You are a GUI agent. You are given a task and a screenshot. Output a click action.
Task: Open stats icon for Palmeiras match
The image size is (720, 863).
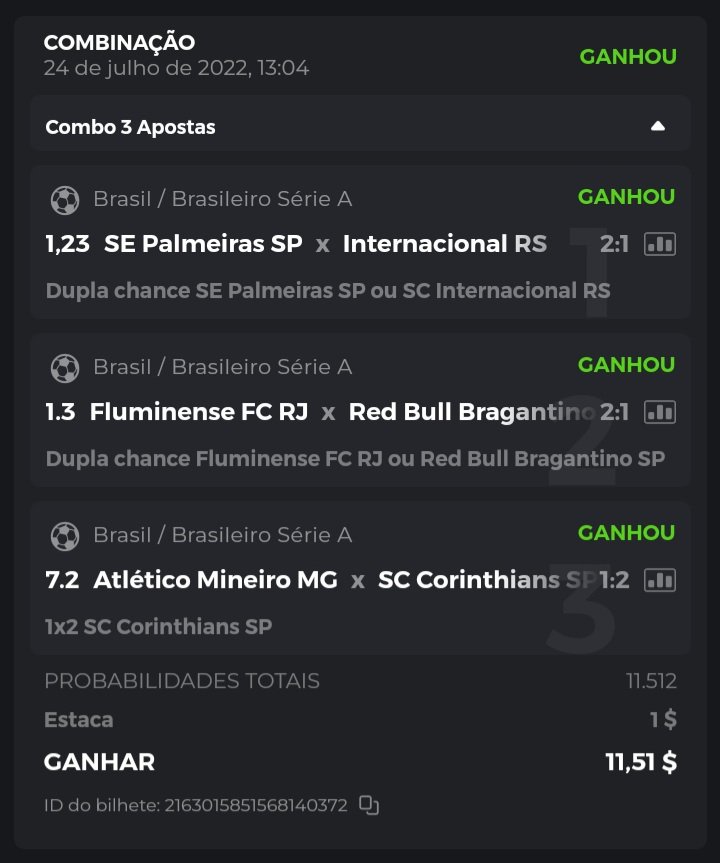point(660,244)
